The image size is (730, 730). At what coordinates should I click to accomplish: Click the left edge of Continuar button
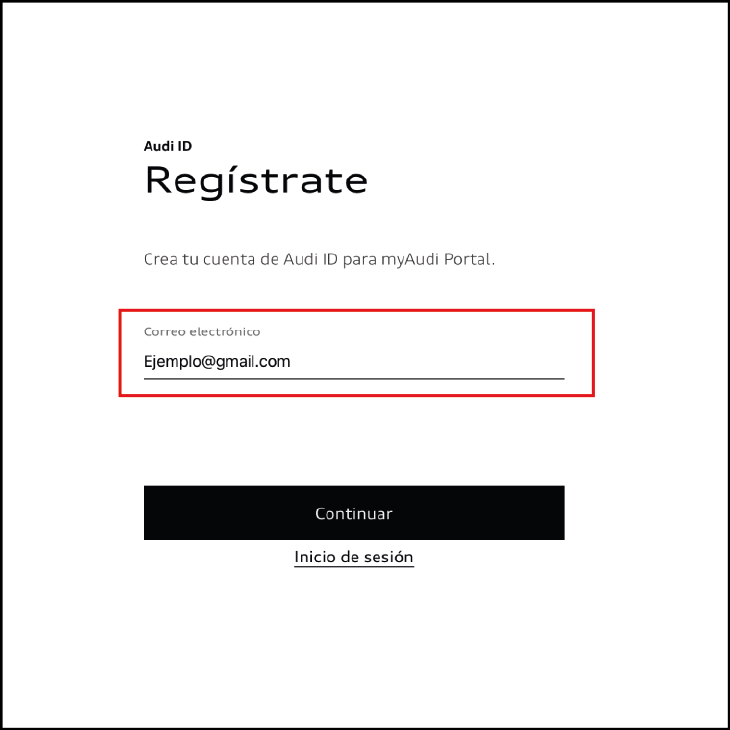[150, 513]
